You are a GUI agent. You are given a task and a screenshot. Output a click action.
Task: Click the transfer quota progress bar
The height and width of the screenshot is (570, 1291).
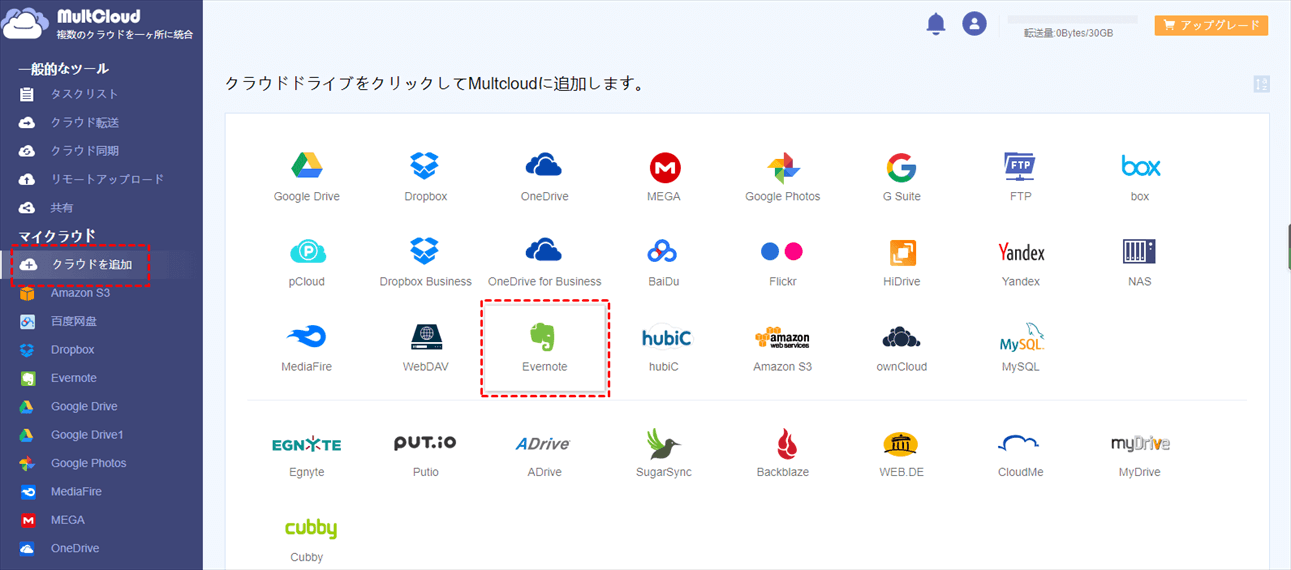[x=1072, y=19]
